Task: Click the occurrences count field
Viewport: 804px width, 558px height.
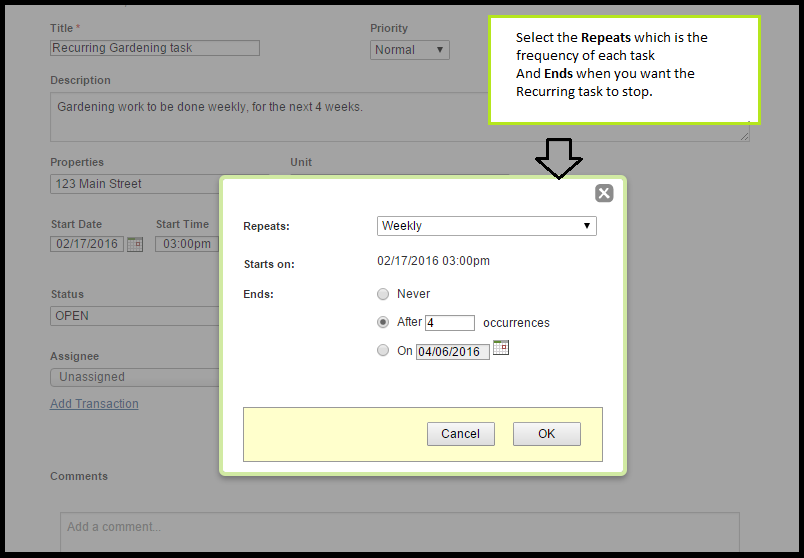Action: click(450, 323)
